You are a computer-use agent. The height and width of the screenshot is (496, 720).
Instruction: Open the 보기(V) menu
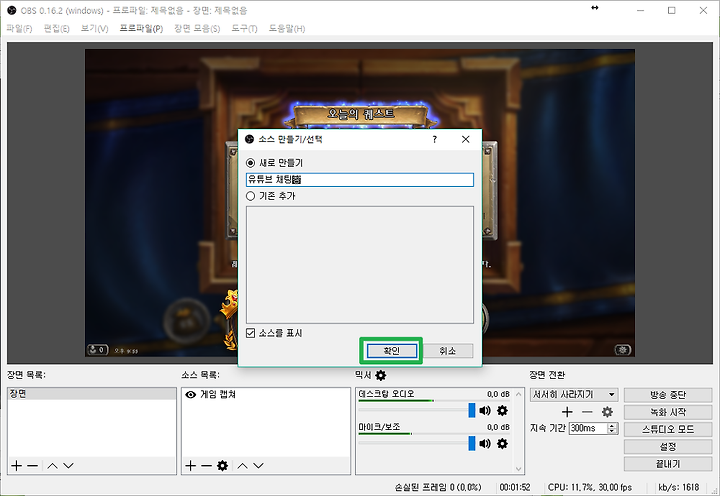pos(95,28)
